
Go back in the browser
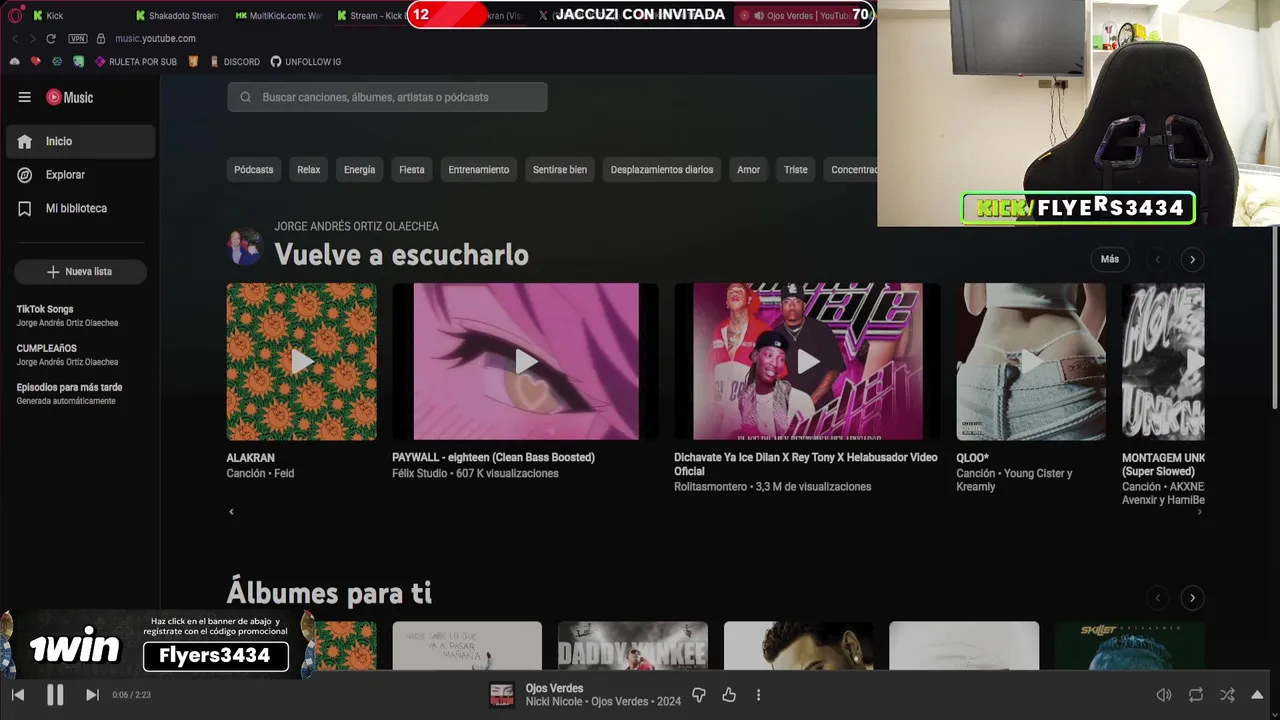pyautogui.click(x=15, y=38)
